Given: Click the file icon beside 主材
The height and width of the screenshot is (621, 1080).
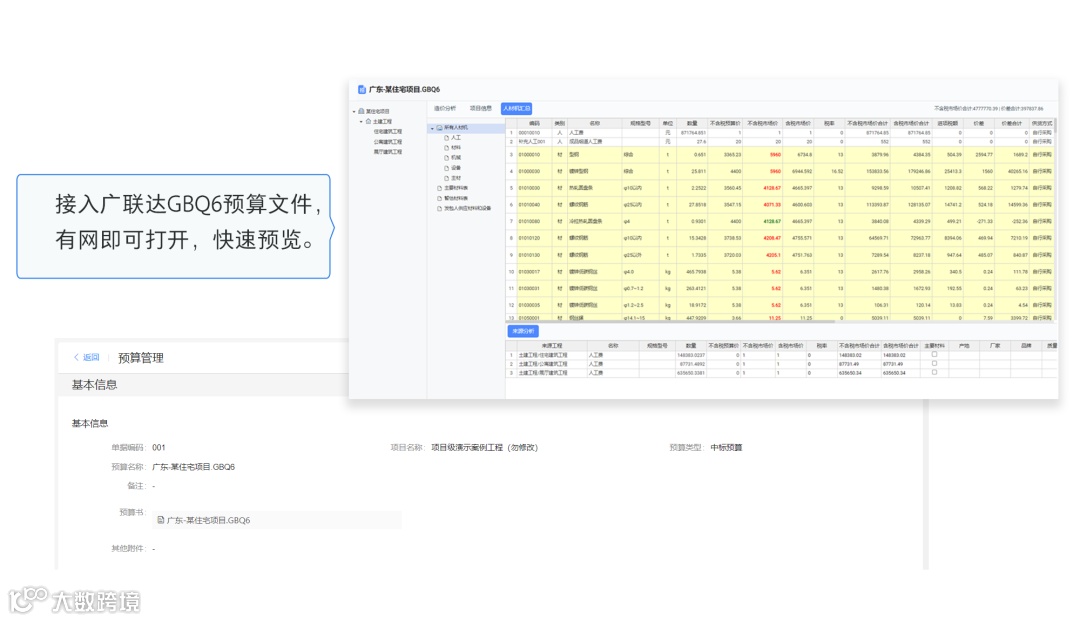Looking at the screenshot, I should point(446,178).
